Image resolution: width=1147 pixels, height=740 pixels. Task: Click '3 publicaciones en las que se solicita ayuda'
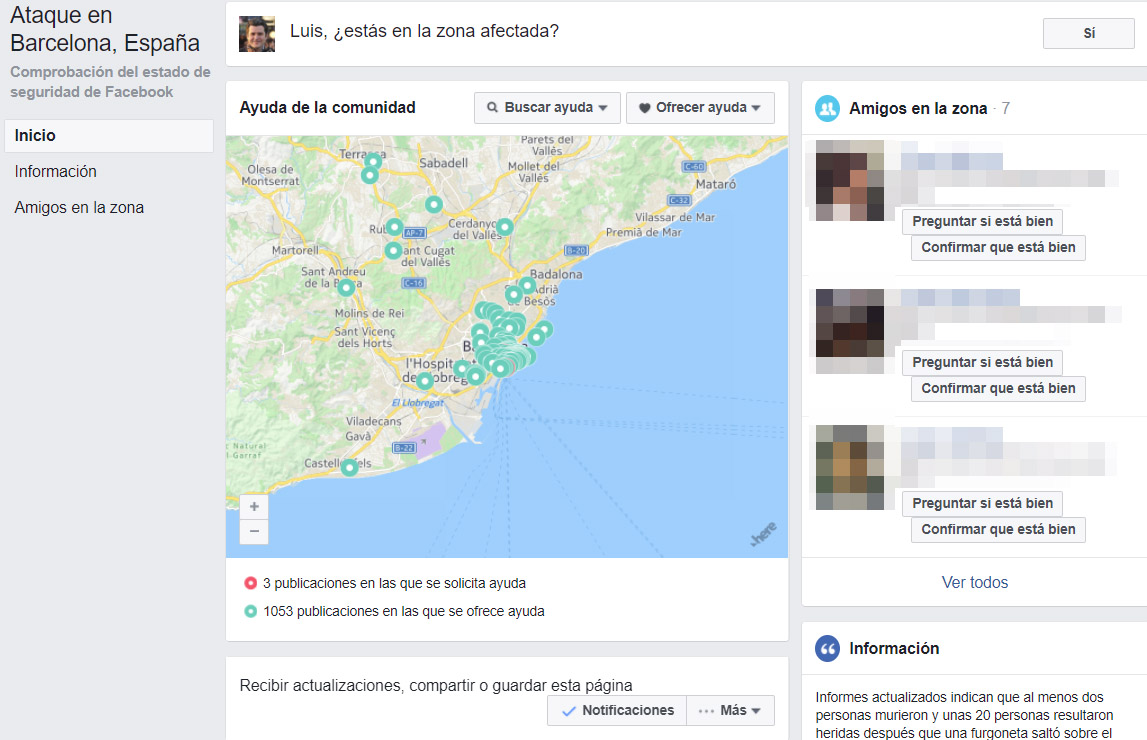coord(394,584)
